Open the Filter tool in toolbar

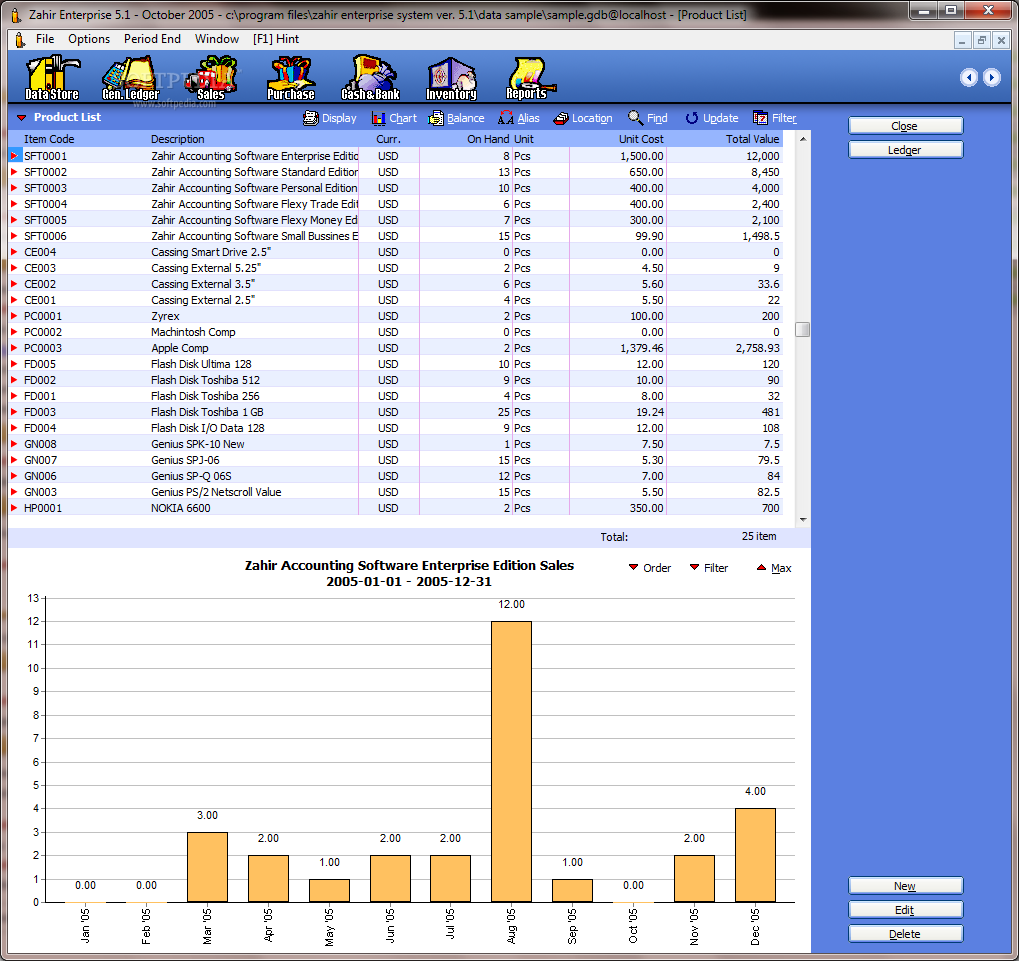click(775, 118)
